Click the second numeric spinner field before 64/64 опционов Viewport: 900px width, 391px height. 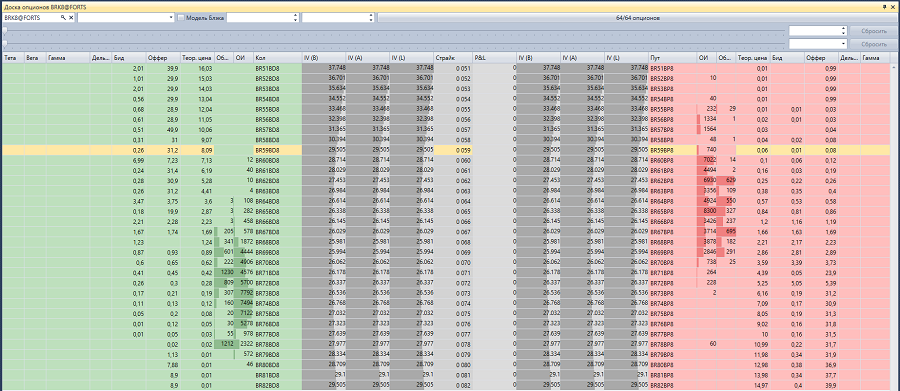[338, 18]
